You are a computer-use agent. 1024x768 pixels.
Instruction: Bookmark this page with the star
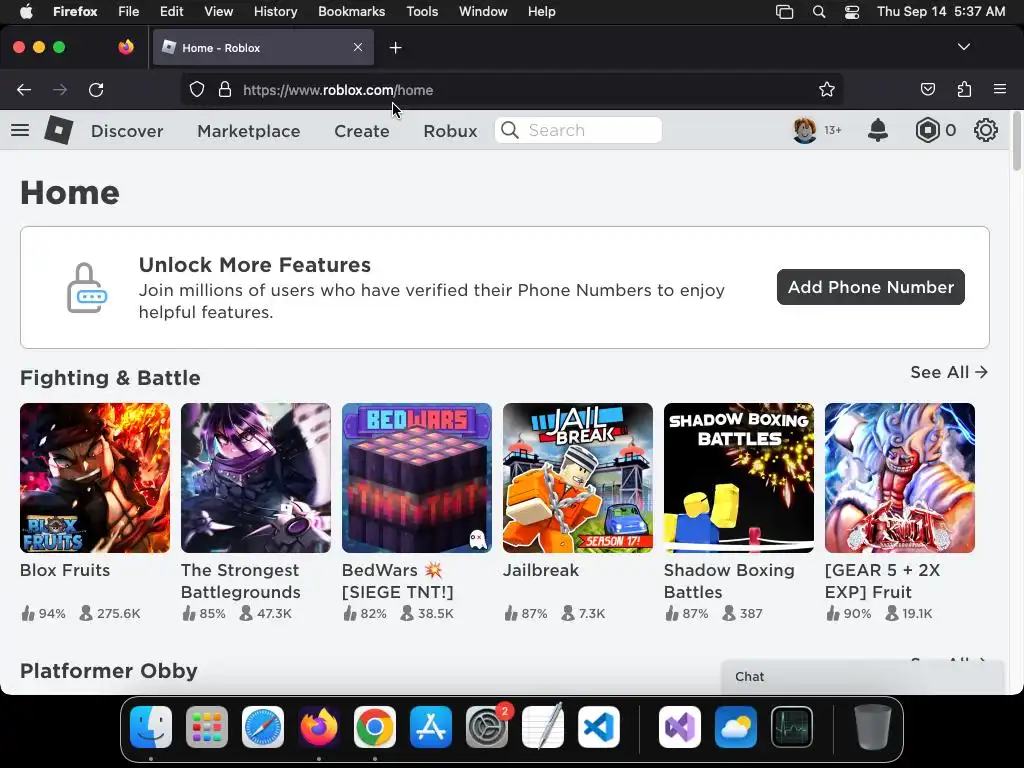[827, 90]
